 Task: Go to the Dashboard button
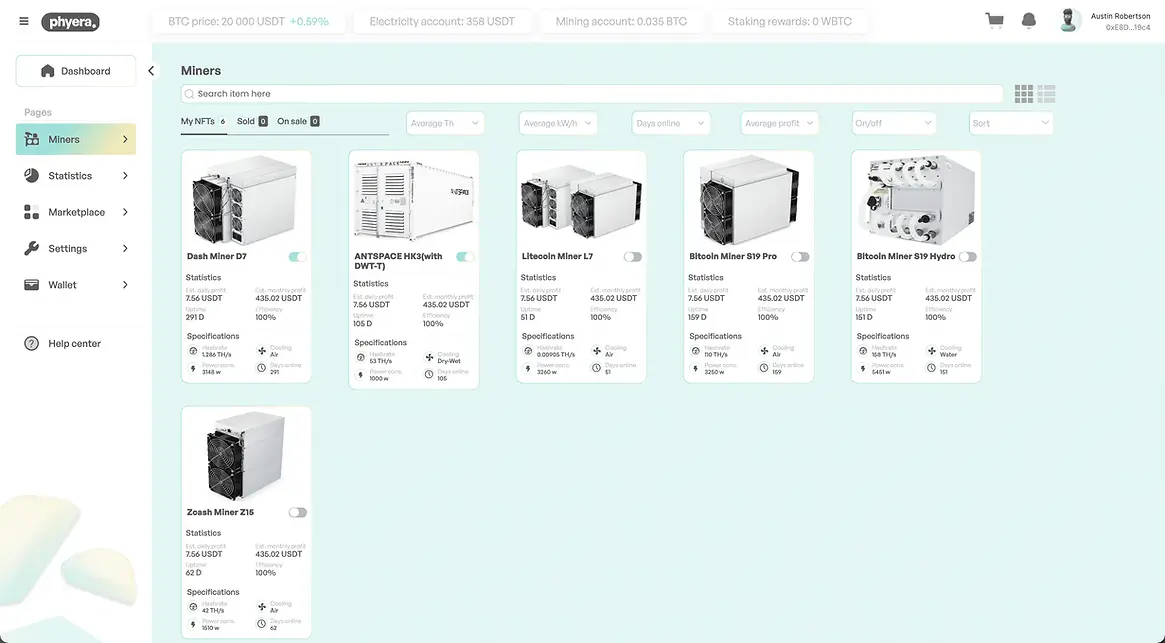click(76, 71)
